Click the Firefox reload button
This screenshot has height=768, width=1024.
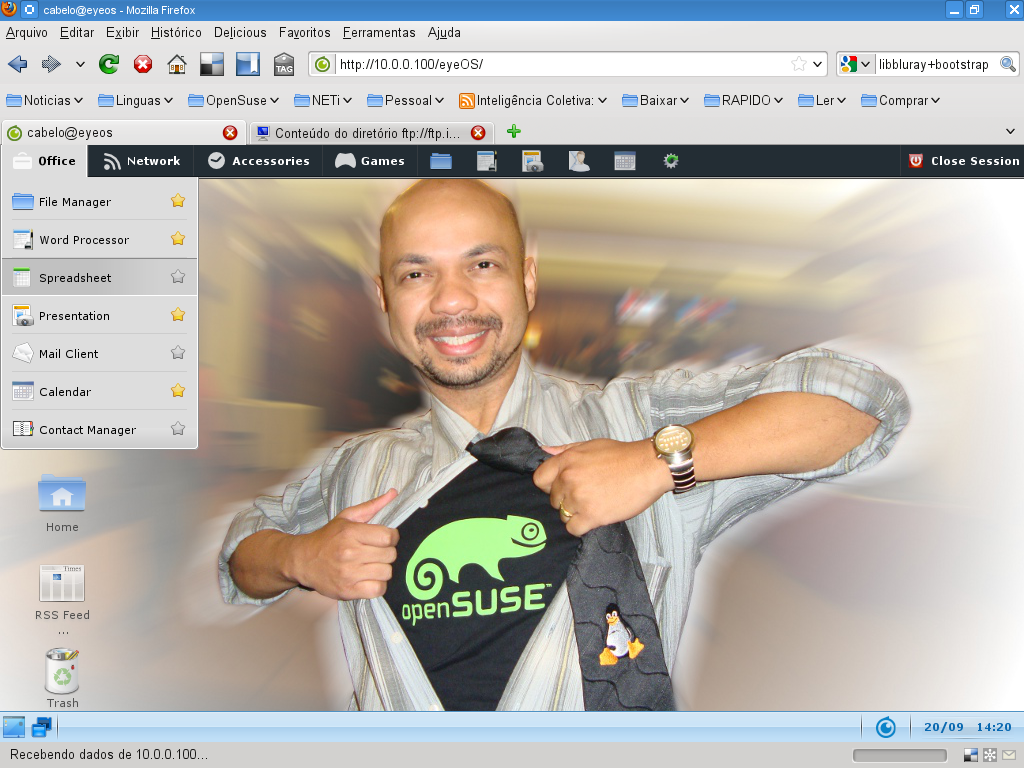click(109, 65)
